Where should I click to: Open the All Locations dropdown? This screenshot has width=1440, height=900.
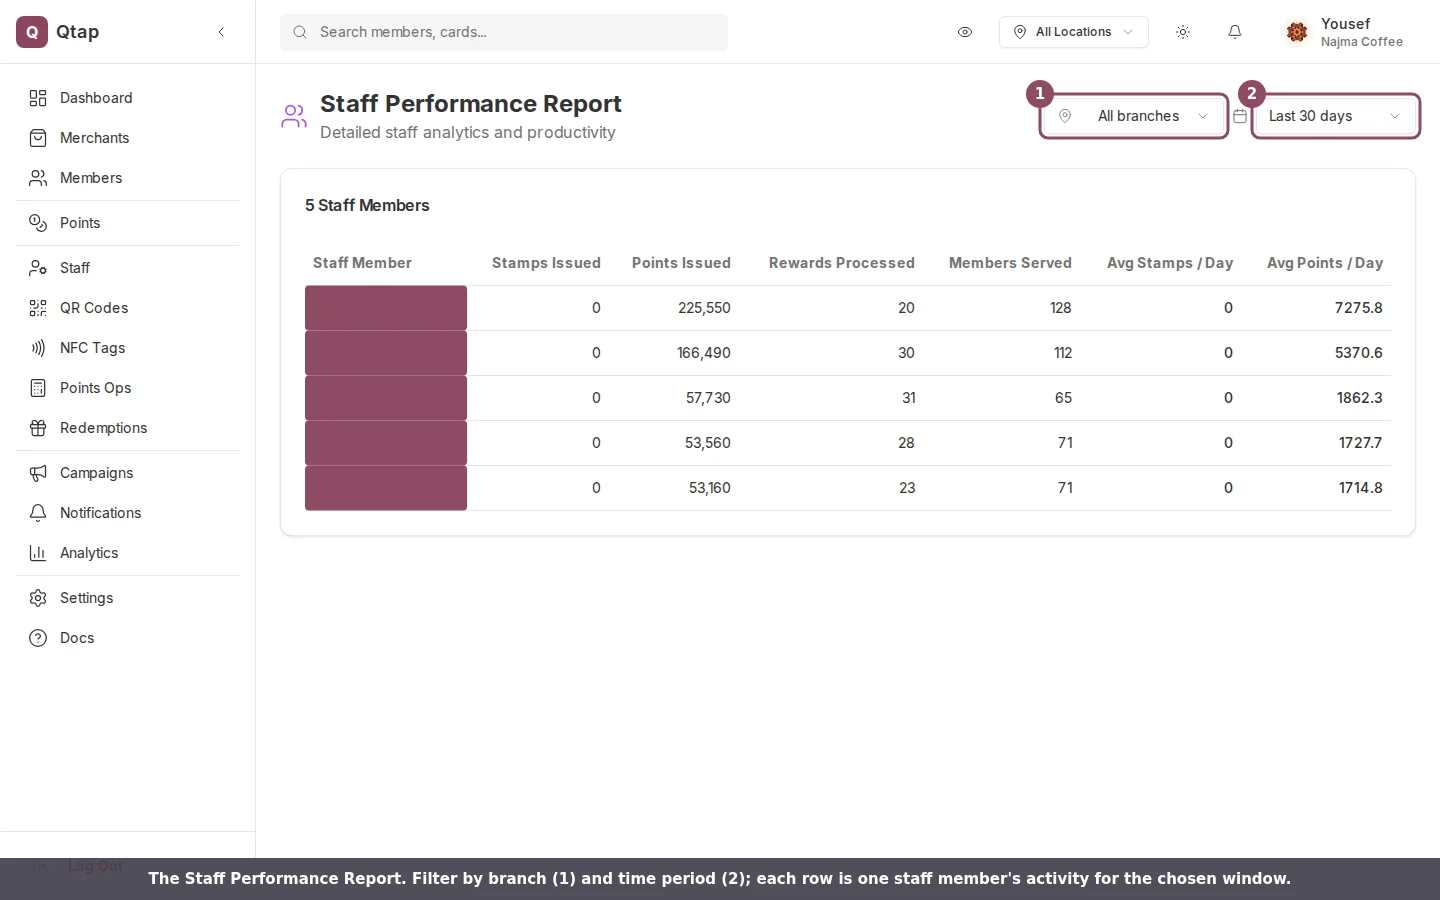coord(1073,32)
